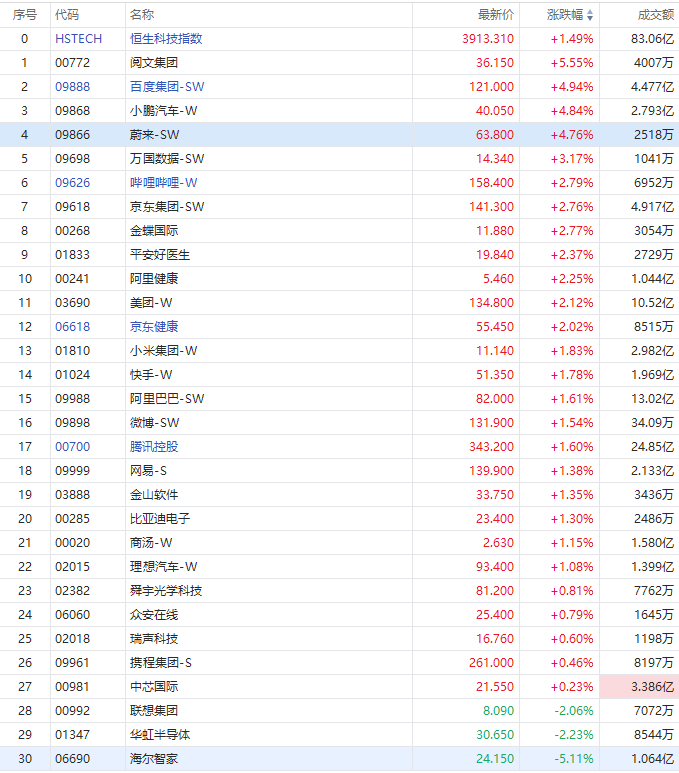679x773 pixels.
Task: Select the 华虹半导体 name
Action: (160, 735)
